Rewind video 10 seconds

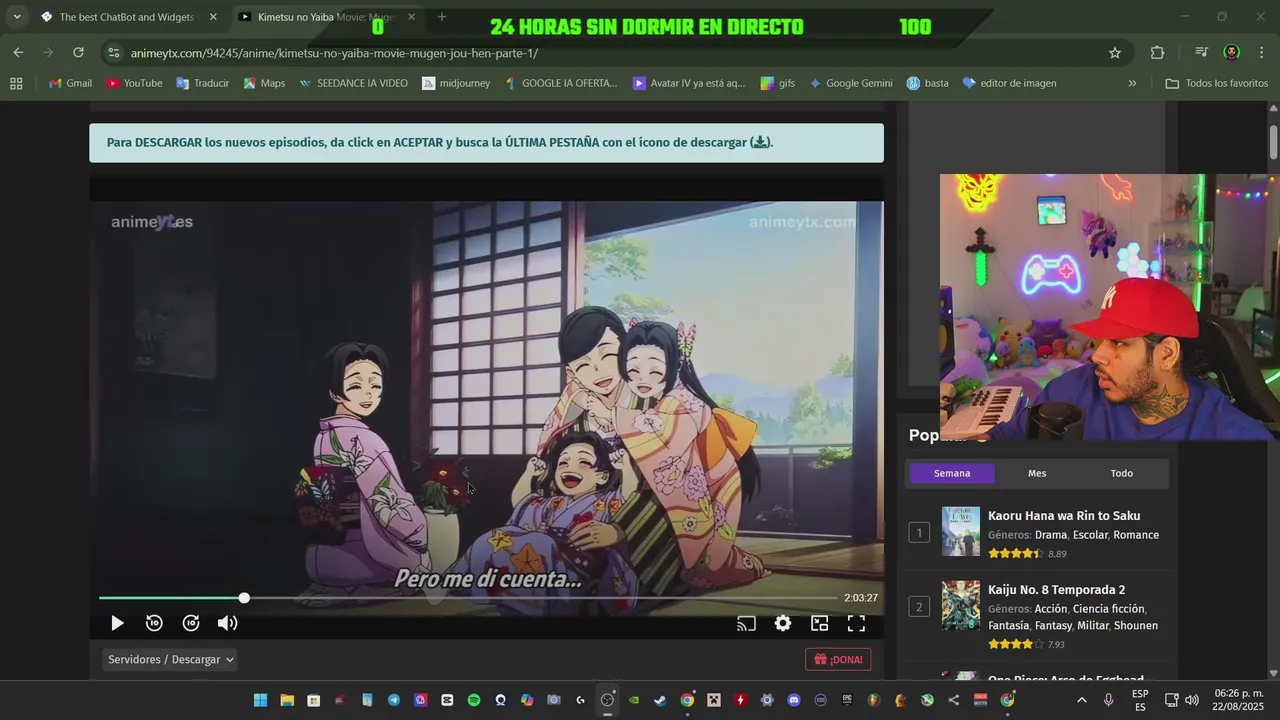coord(154,623)
